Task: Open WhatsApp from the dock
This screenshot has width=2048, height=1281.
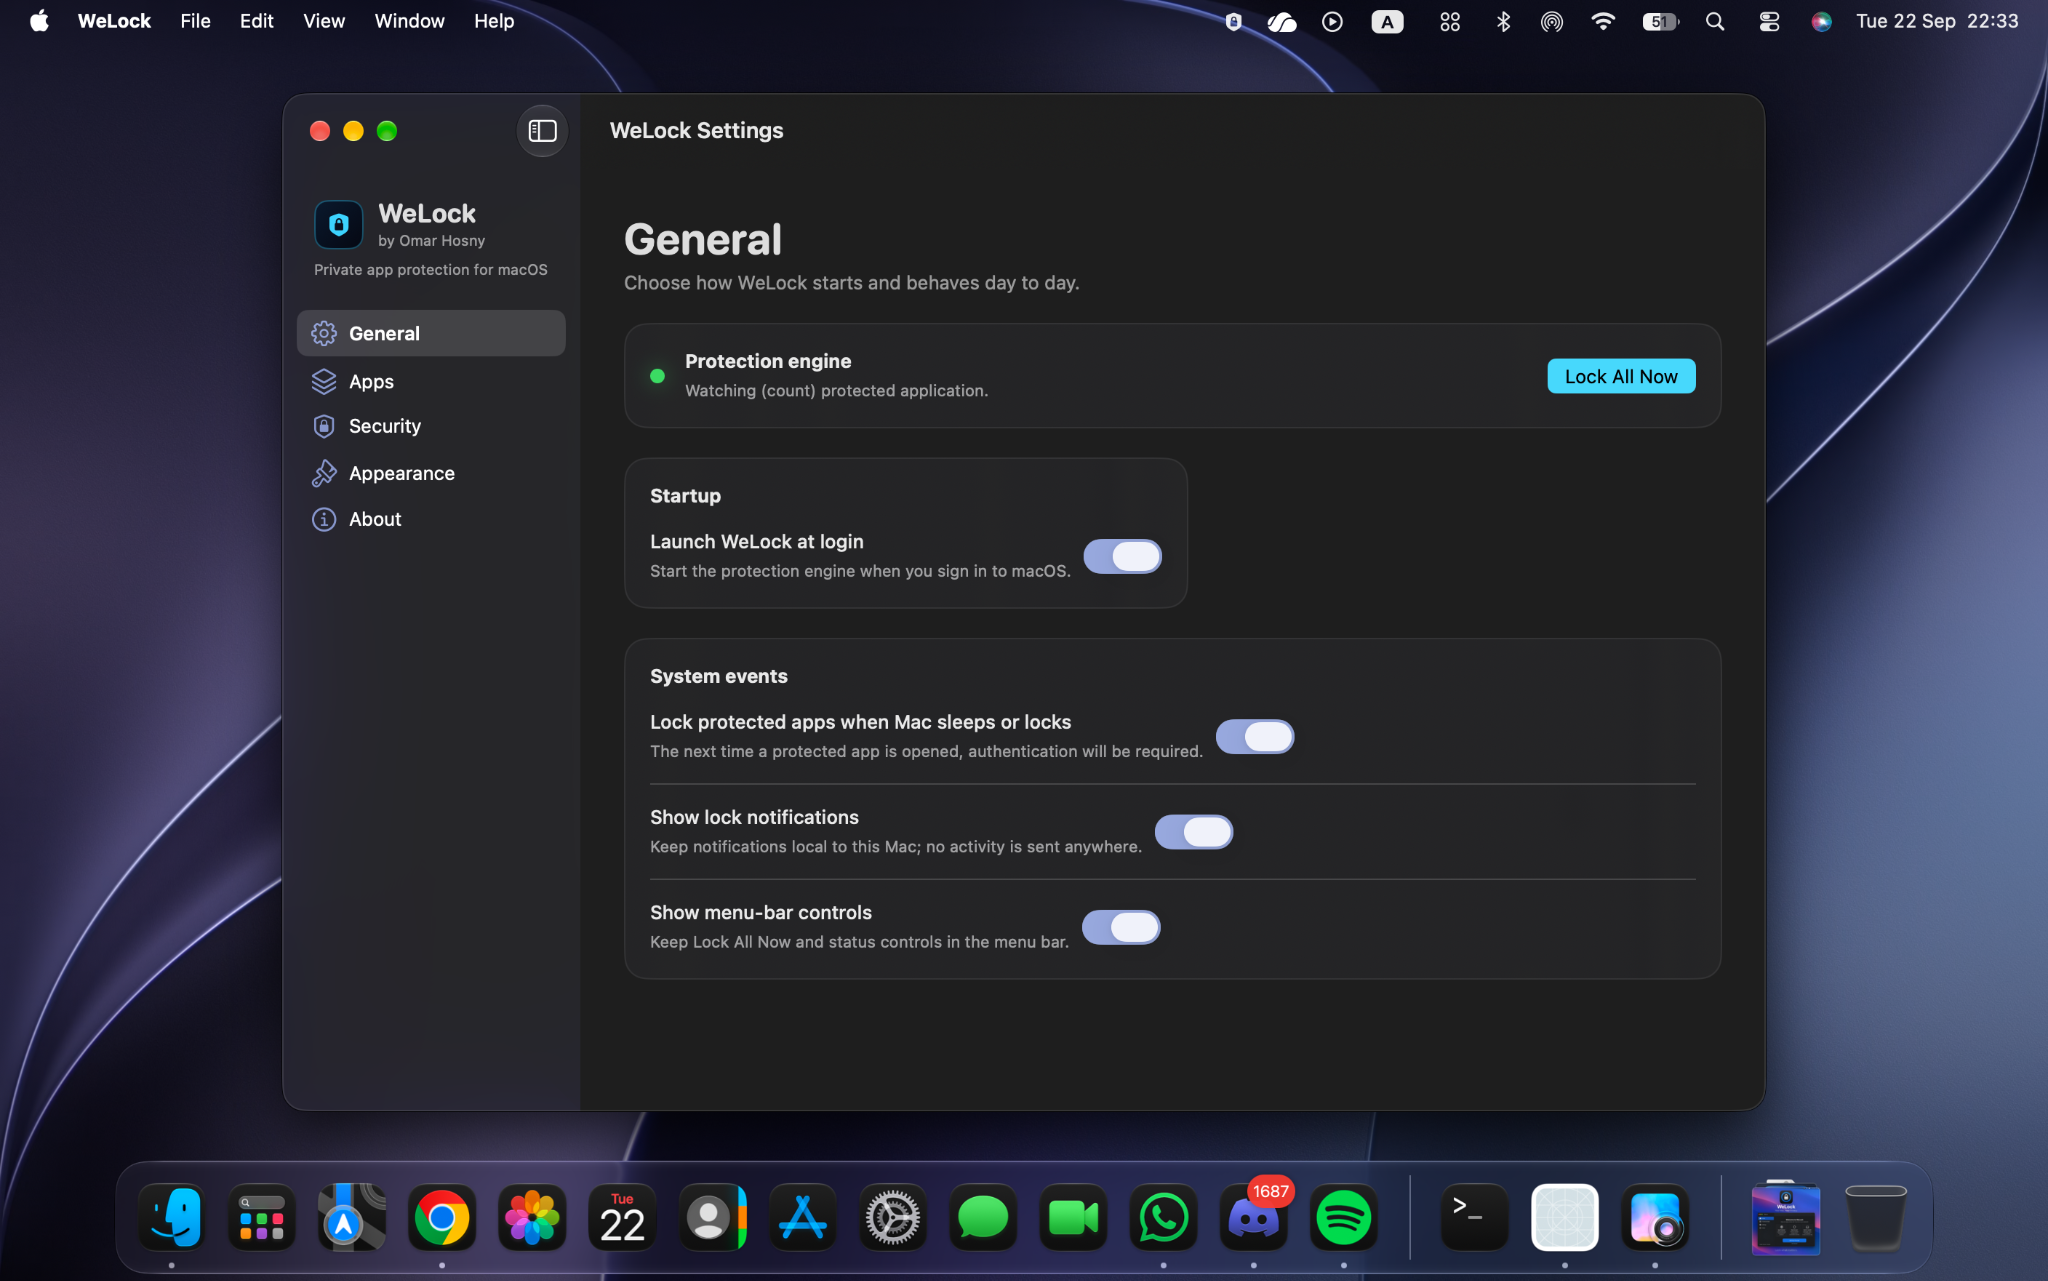Action: pos(1163,1218)
